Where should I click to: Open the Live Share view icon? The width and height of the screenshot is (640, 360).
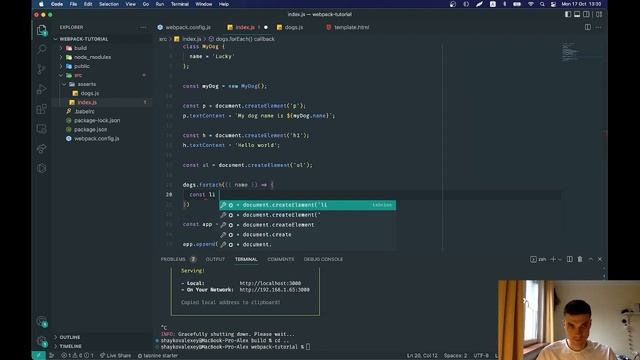pos(42,149)
